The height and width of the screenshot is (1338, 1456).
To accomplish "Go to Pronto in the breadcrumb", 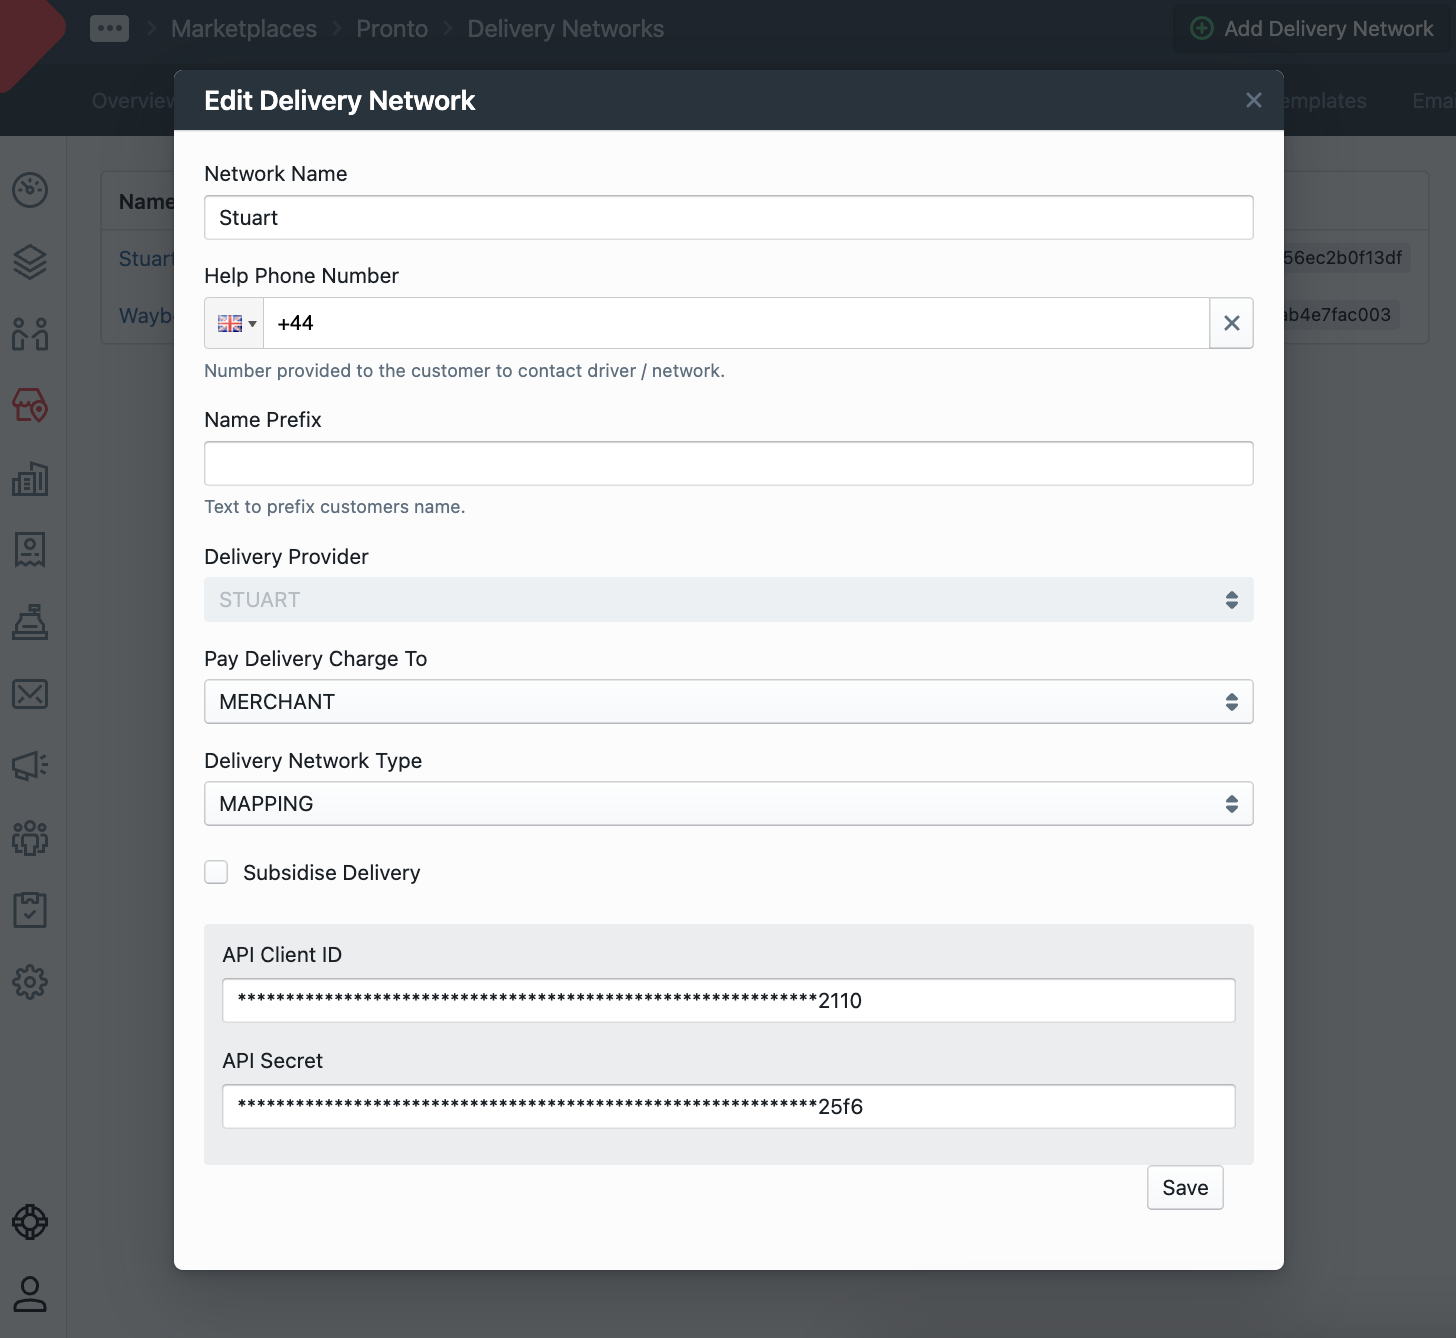I will pyautogui.click(x=392, y=29).
